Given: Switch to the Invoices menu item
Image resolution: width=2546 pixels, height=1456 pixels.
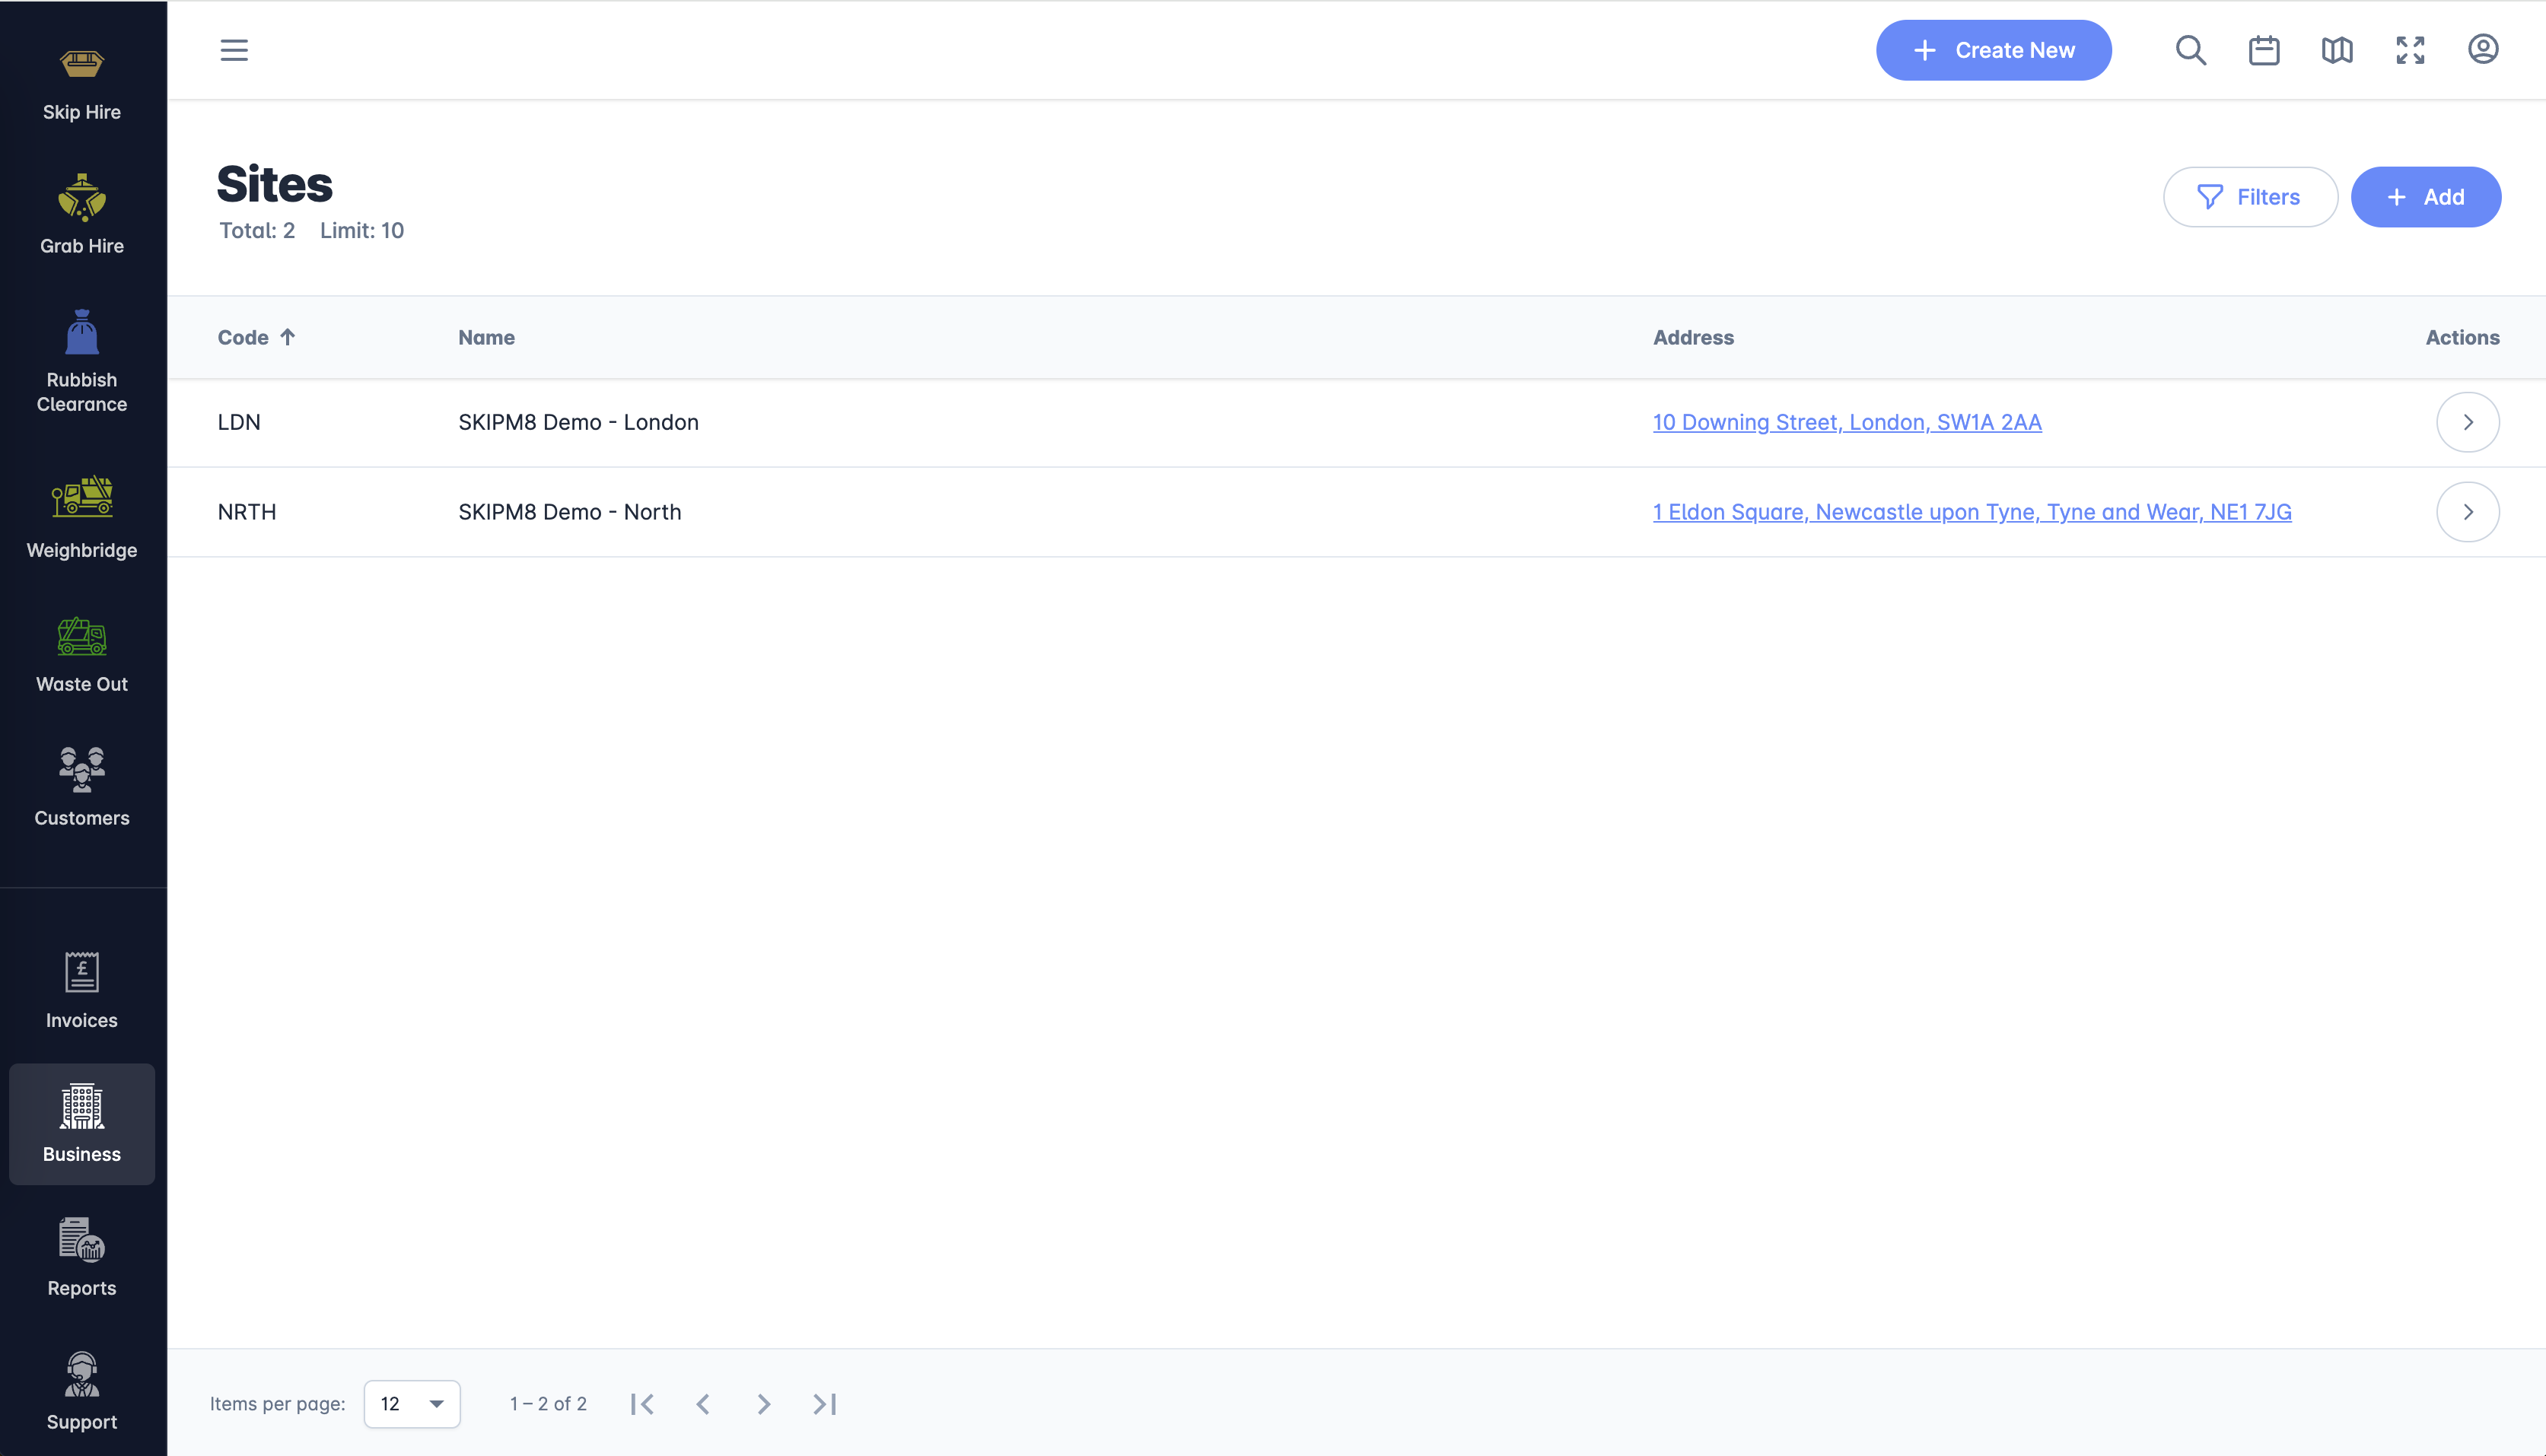Looking at the screenshot, I should 82,990.
